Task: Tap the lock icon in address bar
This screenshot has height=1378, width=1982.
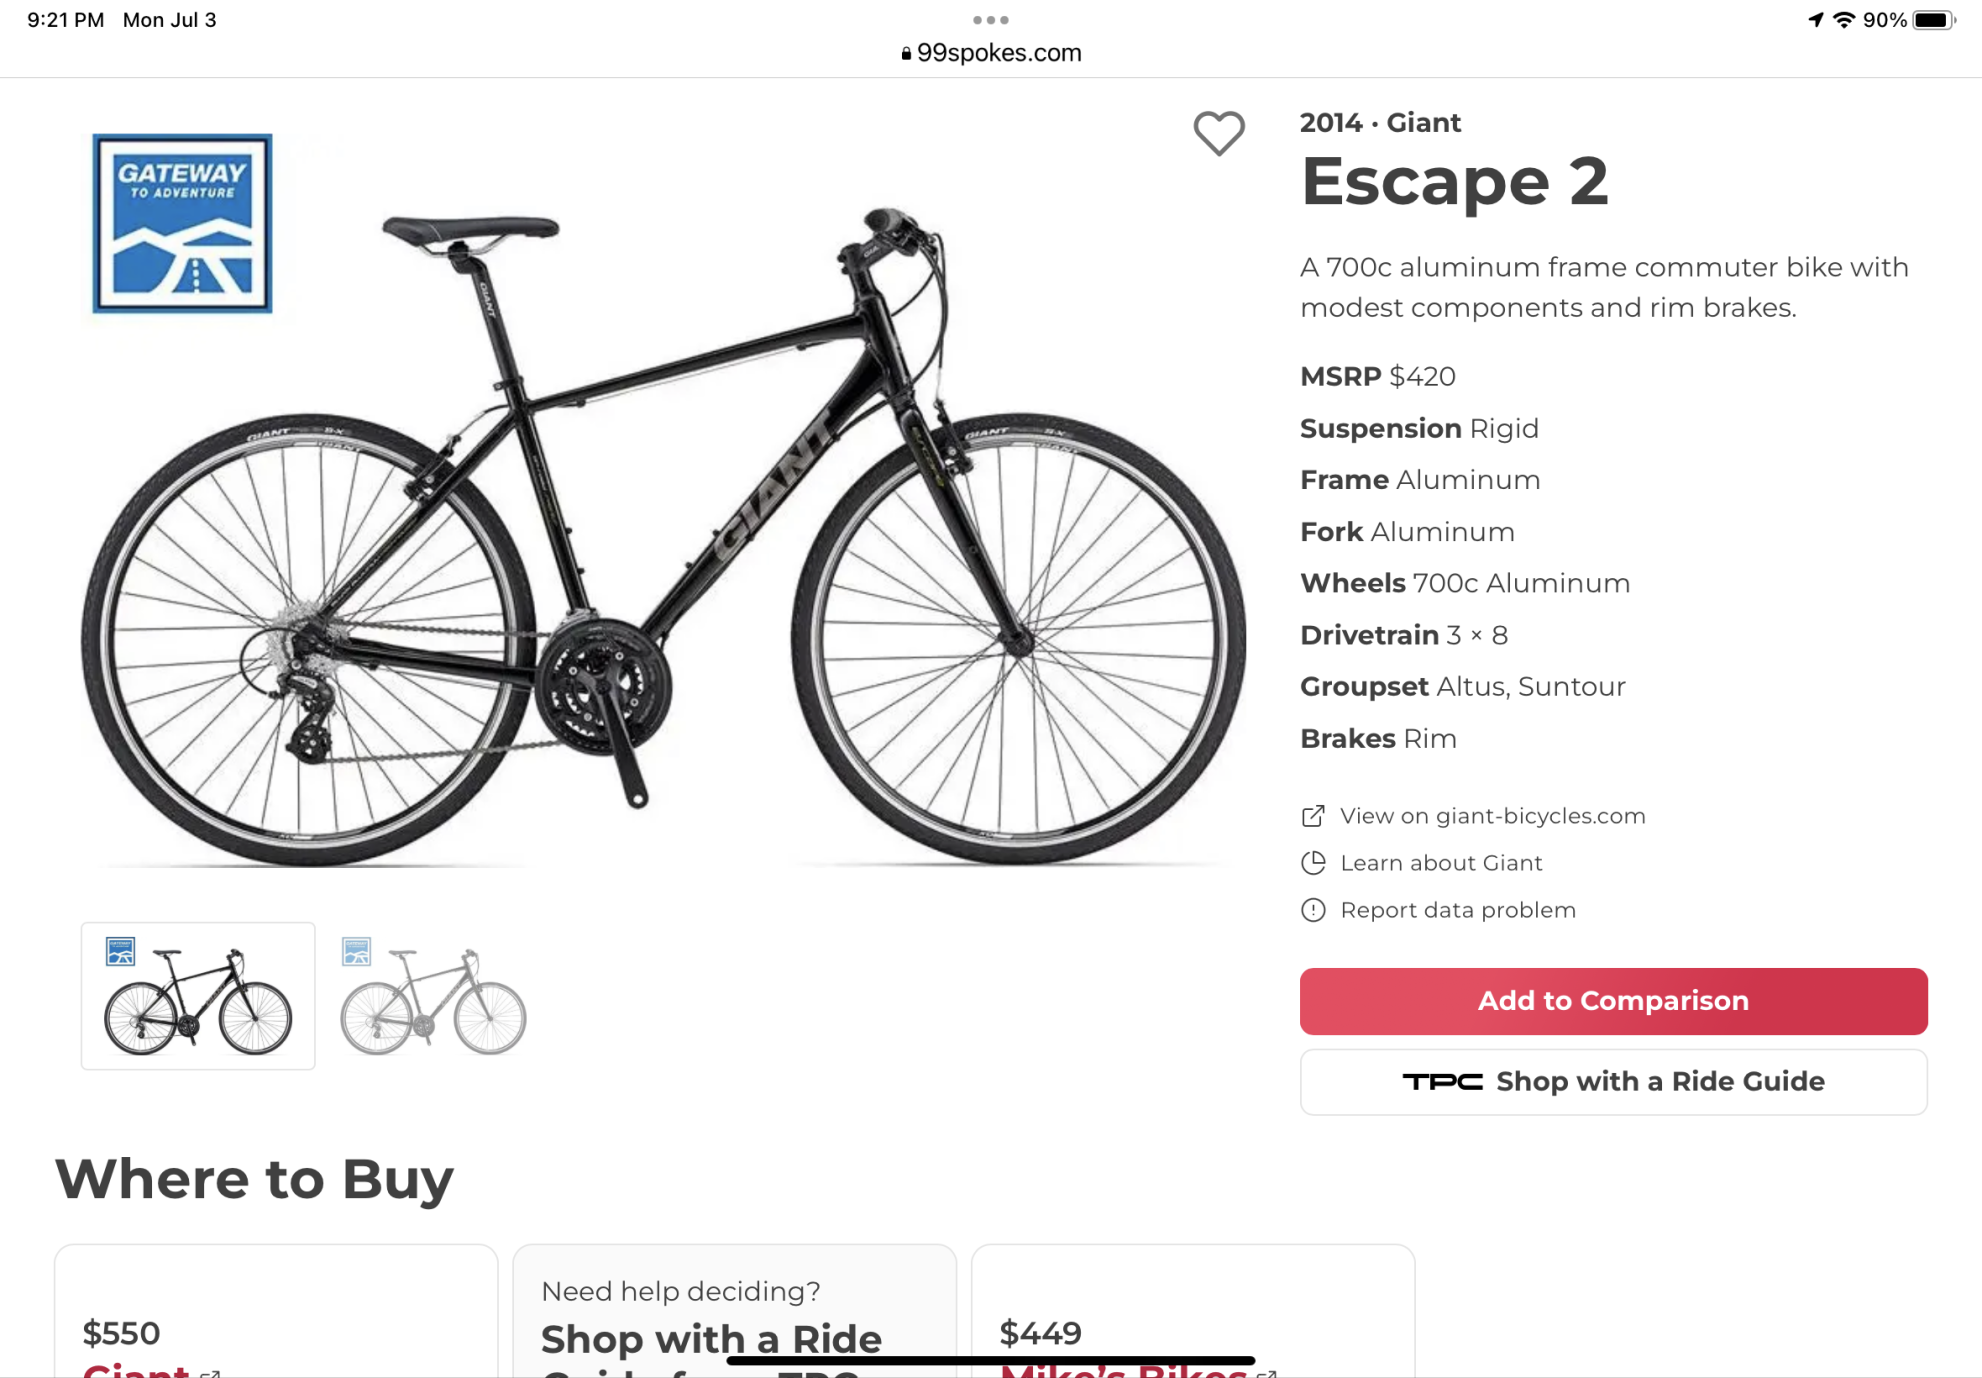Action: [x=906, y=54]
